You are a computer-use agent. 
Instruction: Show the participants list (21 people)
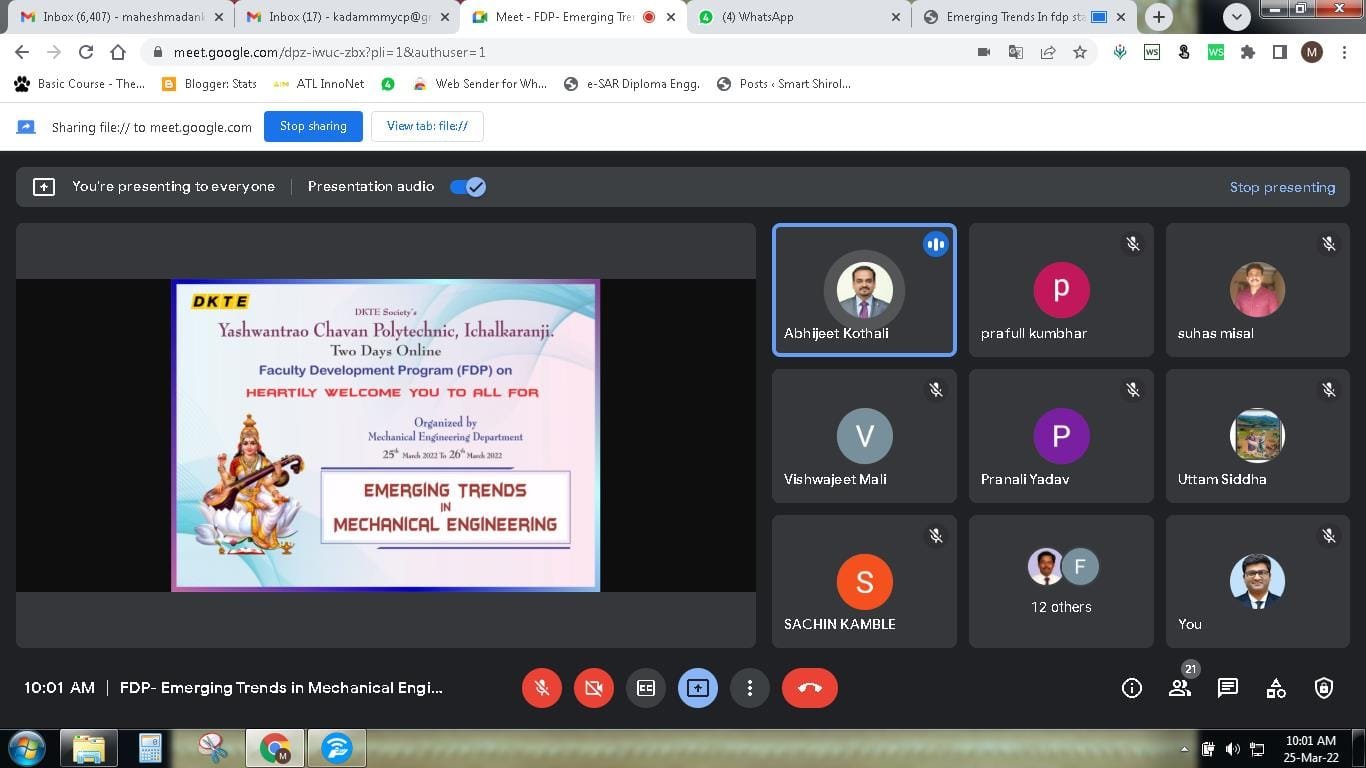pyautogui.click(x=1180, y=688)
